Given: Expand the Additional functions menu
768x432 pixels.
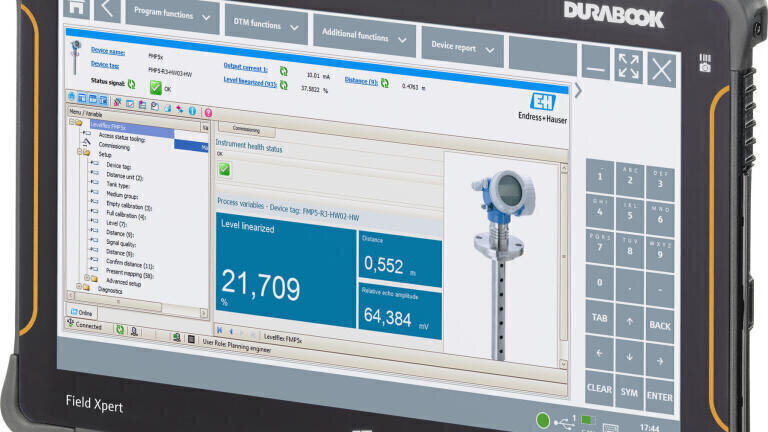Looking at the screenshot, I should point(364,36).
